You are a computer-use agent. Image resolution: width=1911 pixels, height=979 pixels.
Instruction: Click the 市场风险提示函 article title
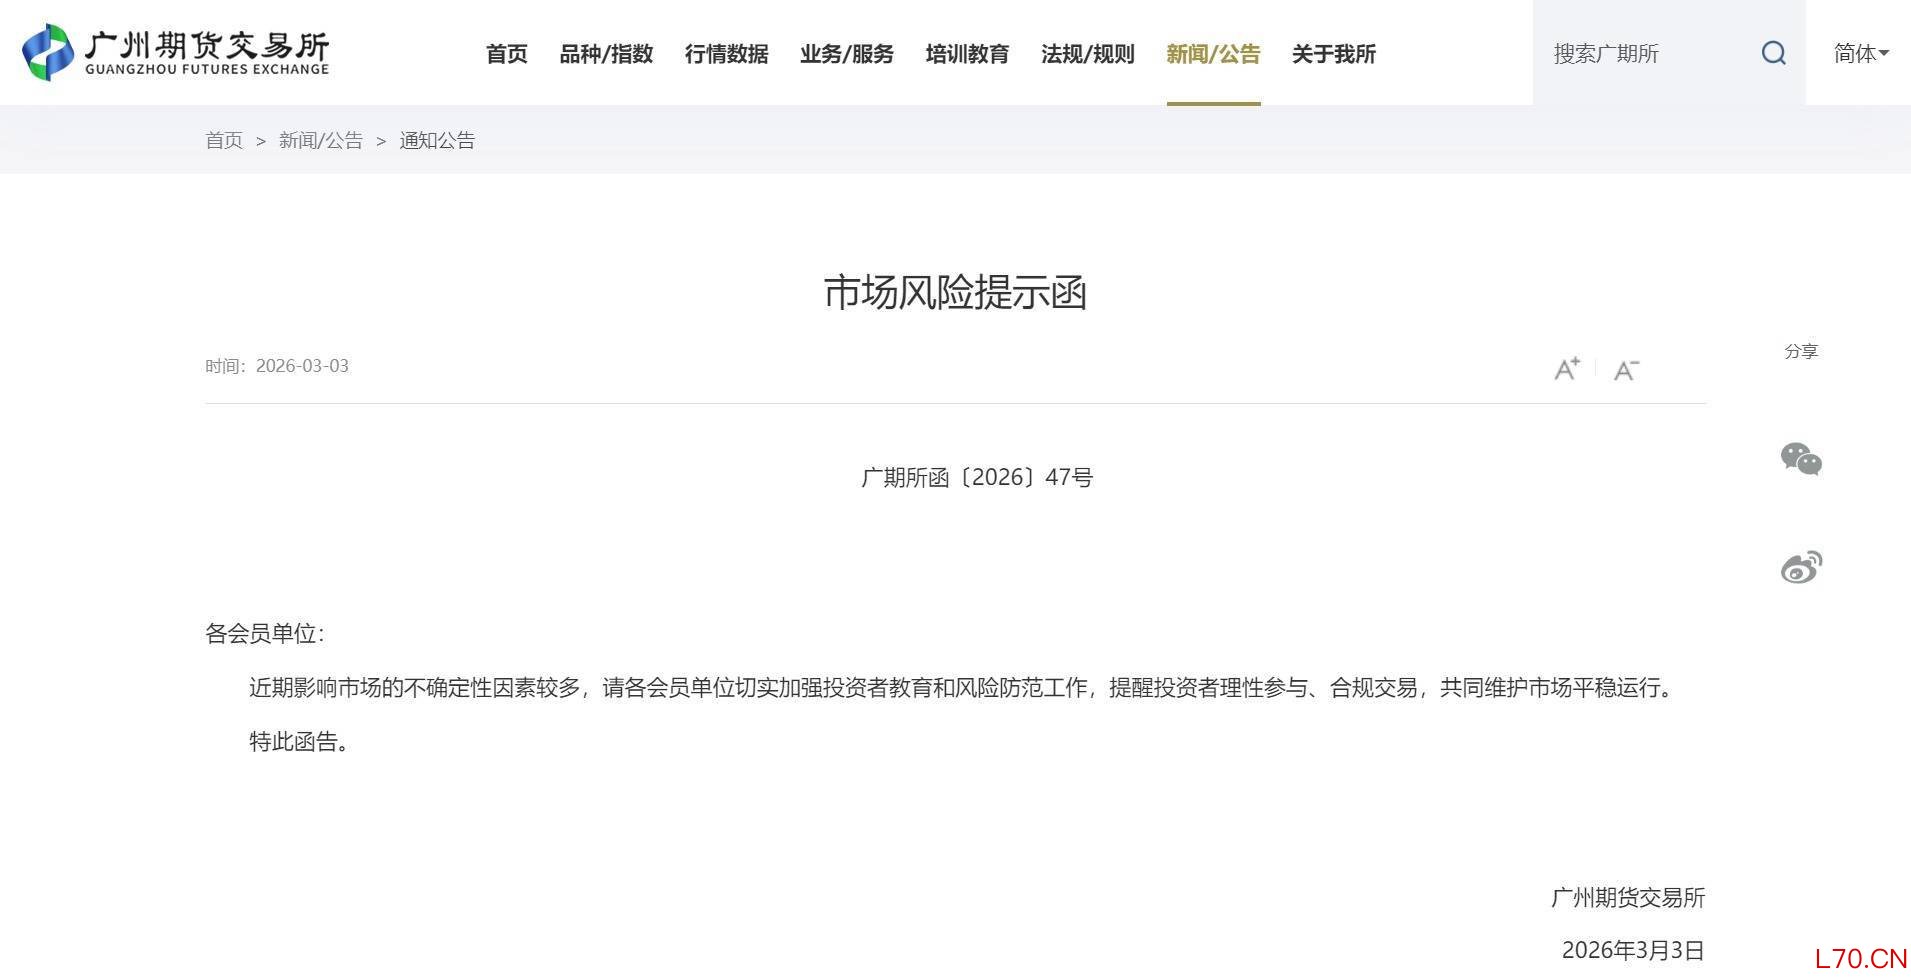(x=955, y=293)
